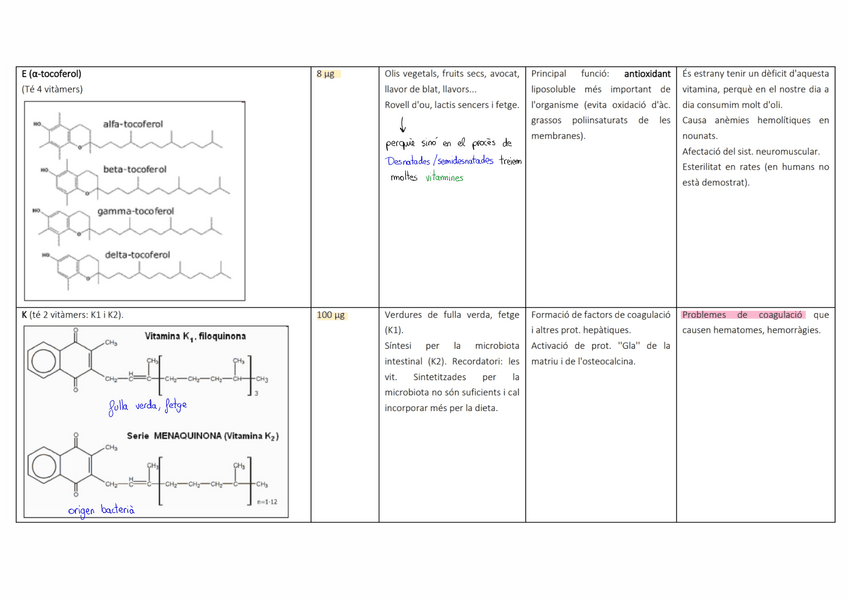Click 'Activació de prot. "Gla" de la' line
Screen dimensions: 848x600
601,346
